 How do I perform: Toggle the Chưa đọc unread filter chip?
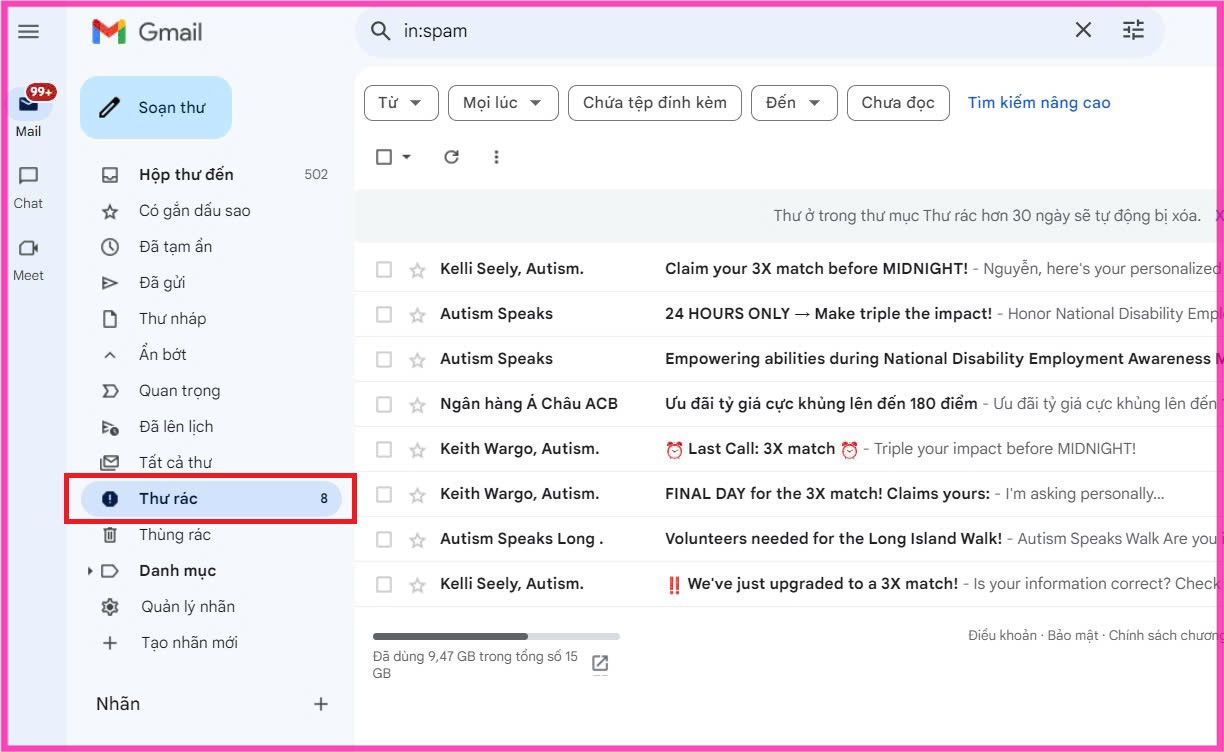click(898, 103)
